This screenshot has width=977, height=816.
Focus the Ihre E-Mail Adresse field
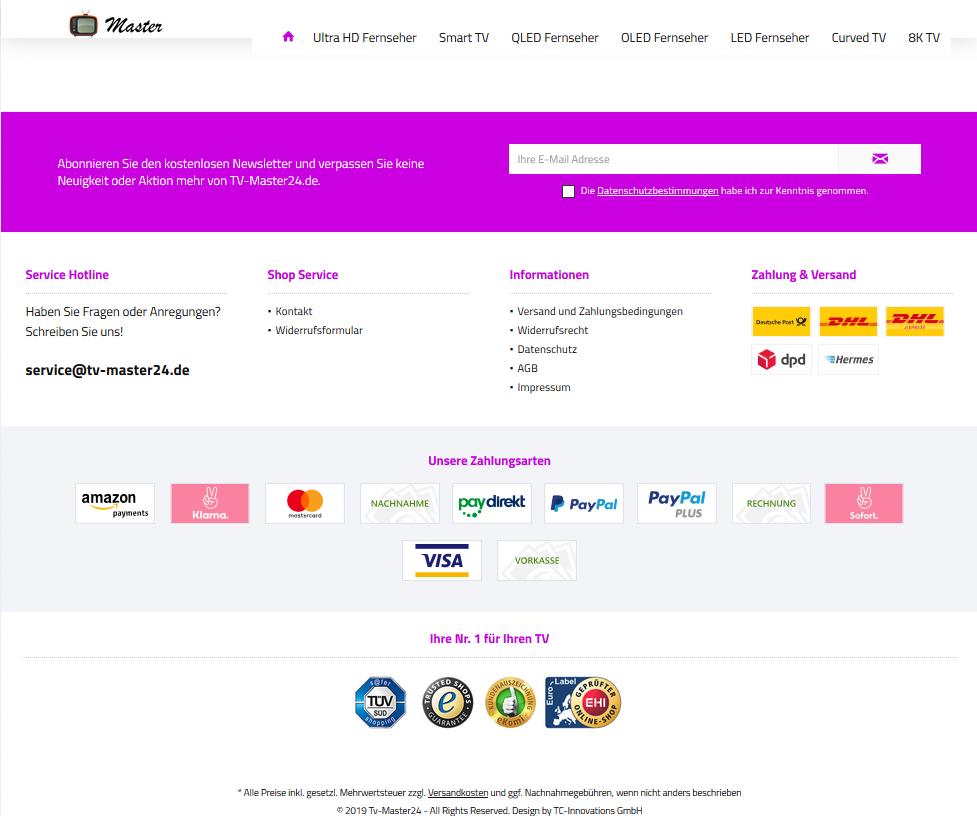coord(674,159)
